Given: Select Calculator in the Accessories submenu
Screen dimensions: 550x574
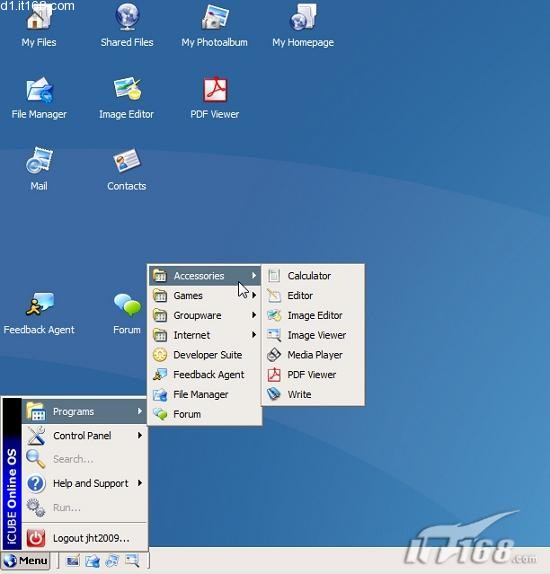Looking at the screenshot, I should point(313,276).
